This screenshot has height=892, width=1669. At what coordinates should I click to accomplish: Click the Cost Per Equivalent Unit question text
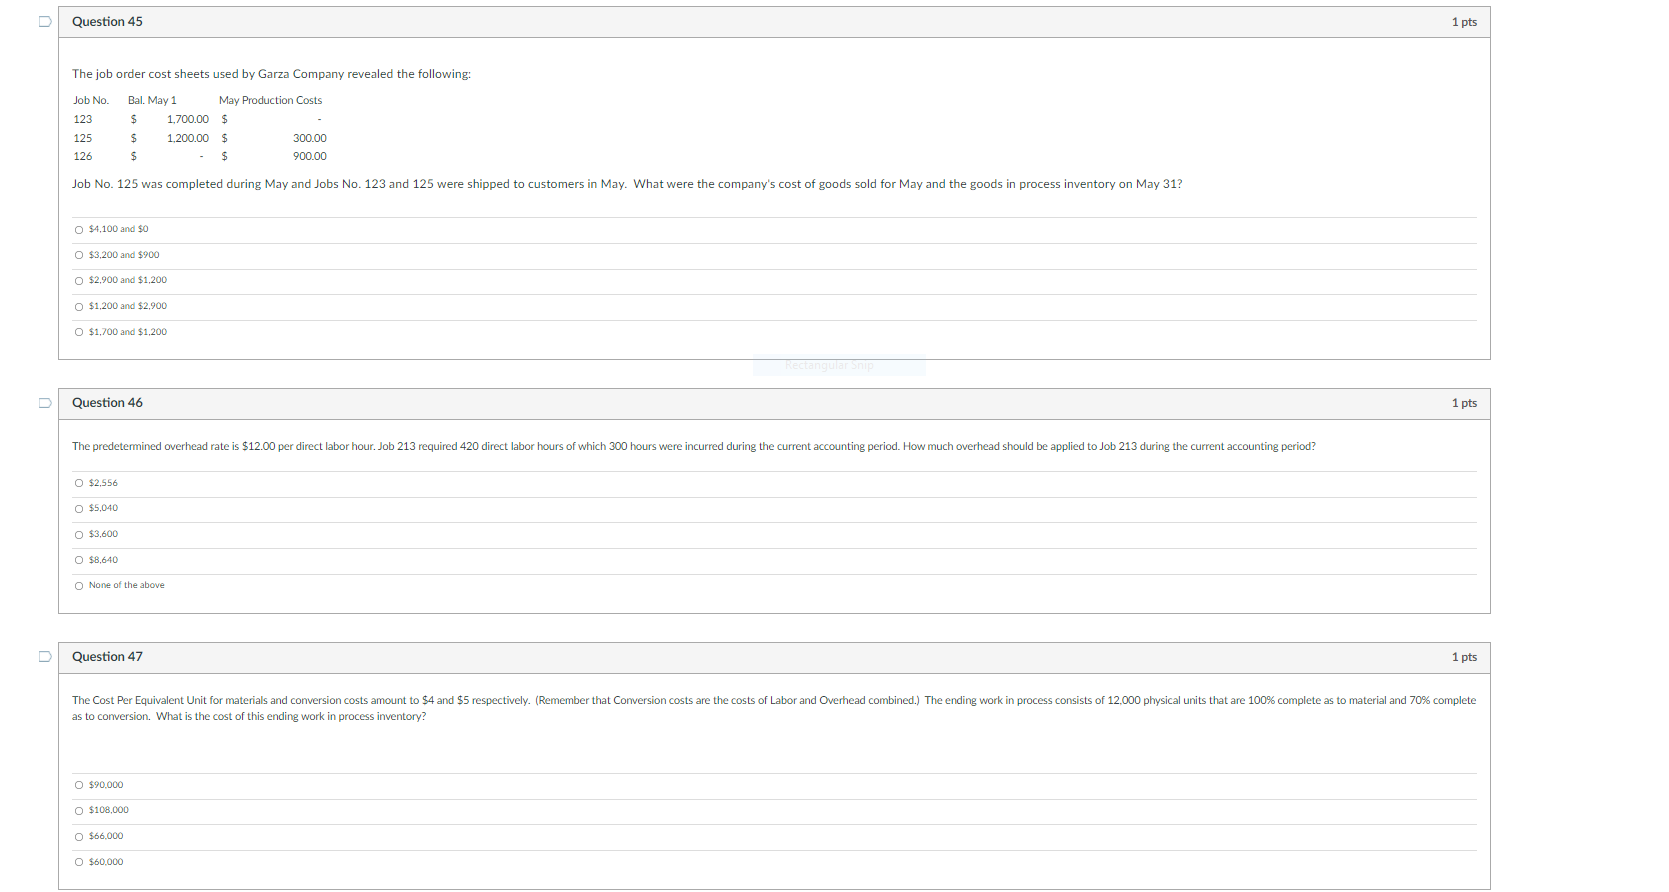(x=774, y=708)
